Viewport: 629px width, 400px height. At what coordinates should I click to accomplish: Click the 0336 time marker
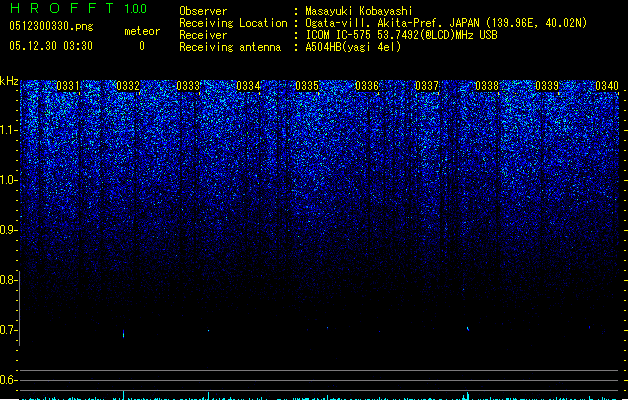(367, 85)
